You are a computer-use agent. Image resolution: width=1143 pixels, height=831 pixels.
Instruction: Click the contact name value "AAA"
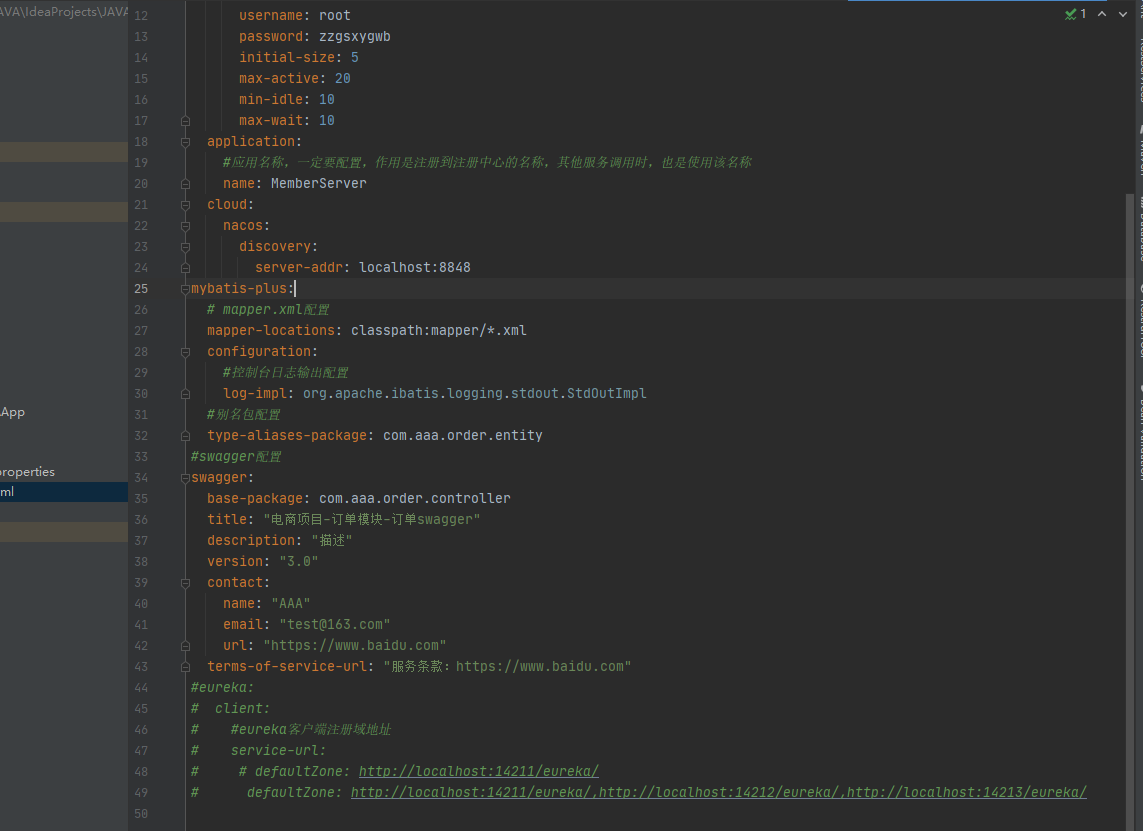click(x=291, y=604)
